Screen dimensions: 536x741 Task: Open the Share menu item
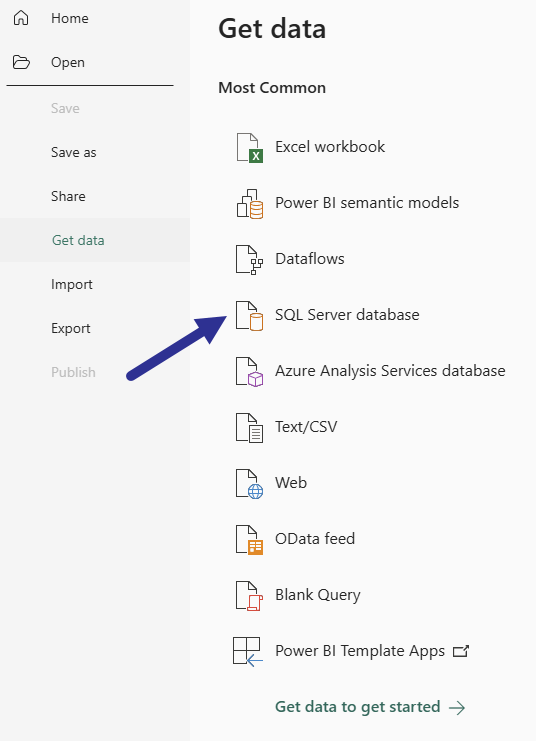coord(68,196)
